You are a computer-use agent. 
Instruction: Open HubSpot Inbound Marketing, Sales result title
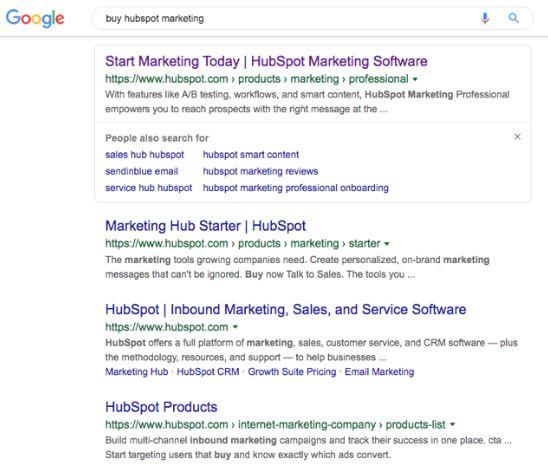pos(286,310)
